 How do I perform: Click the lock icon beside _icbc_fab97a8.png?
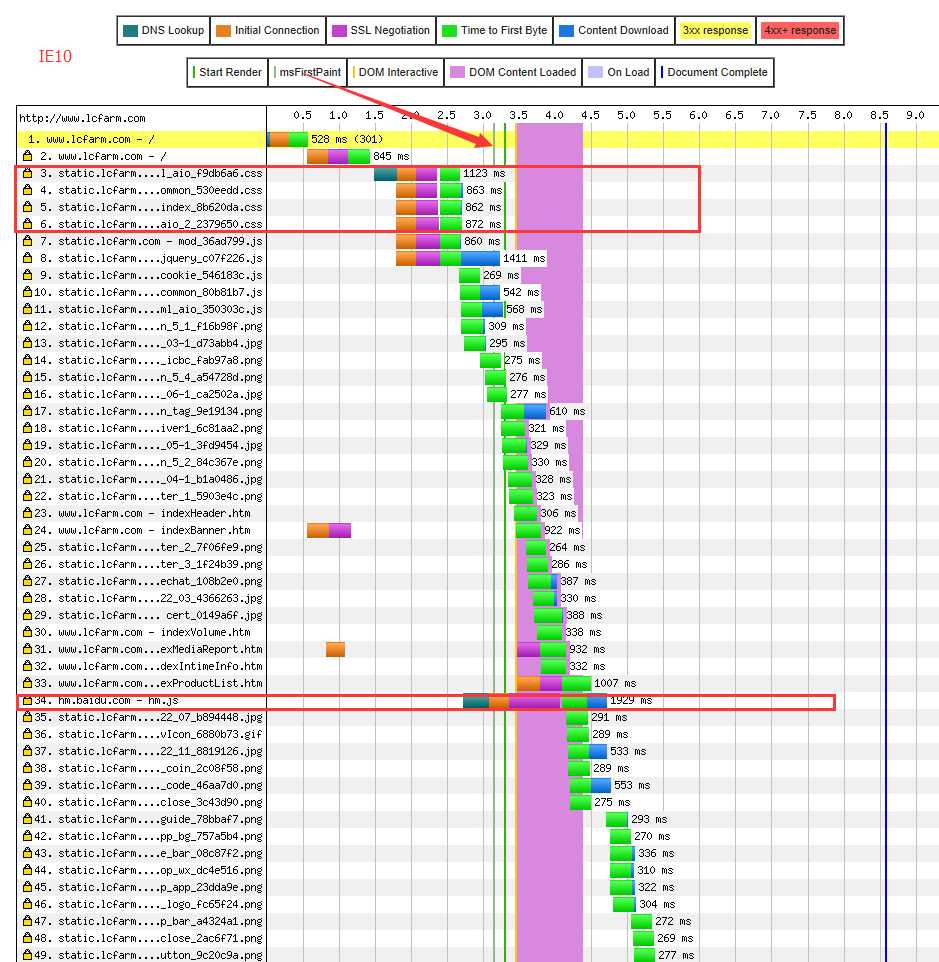point(27,360)
